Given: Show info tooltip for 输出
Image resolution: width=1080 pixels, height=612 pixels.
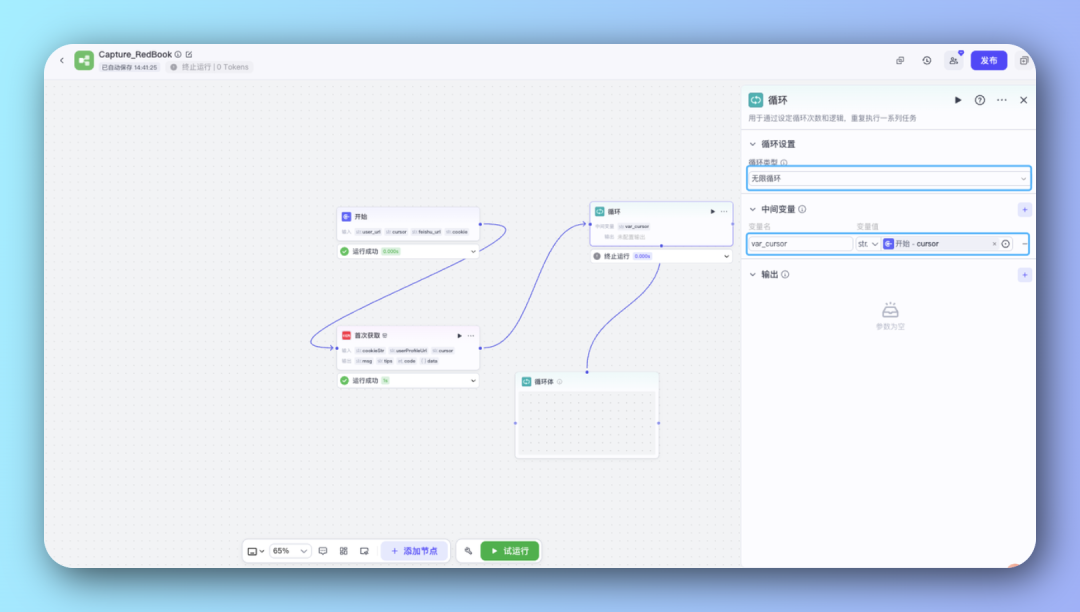Looking at the screenshot, I should (x=785, y=275).
